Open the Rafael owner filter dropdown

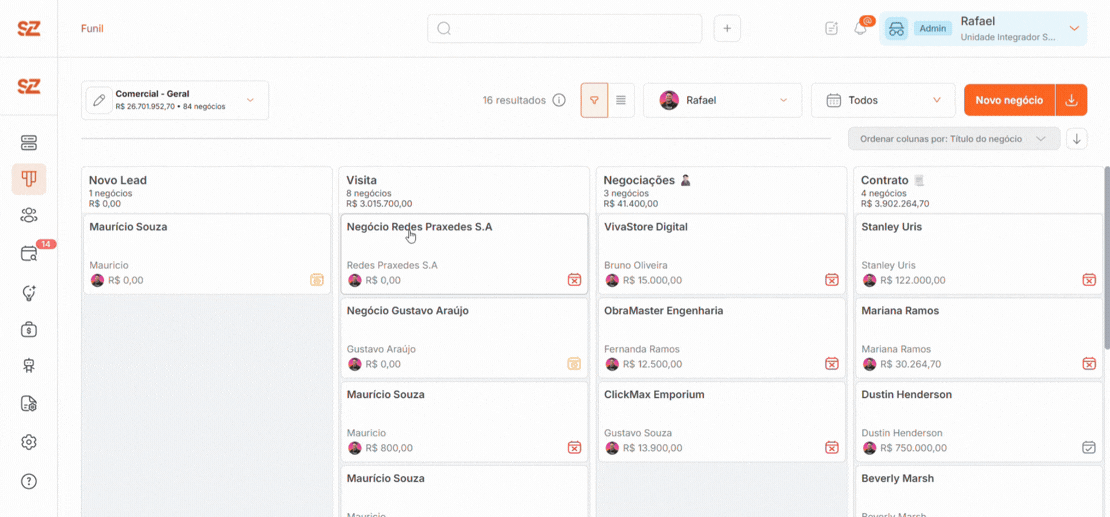722,101
